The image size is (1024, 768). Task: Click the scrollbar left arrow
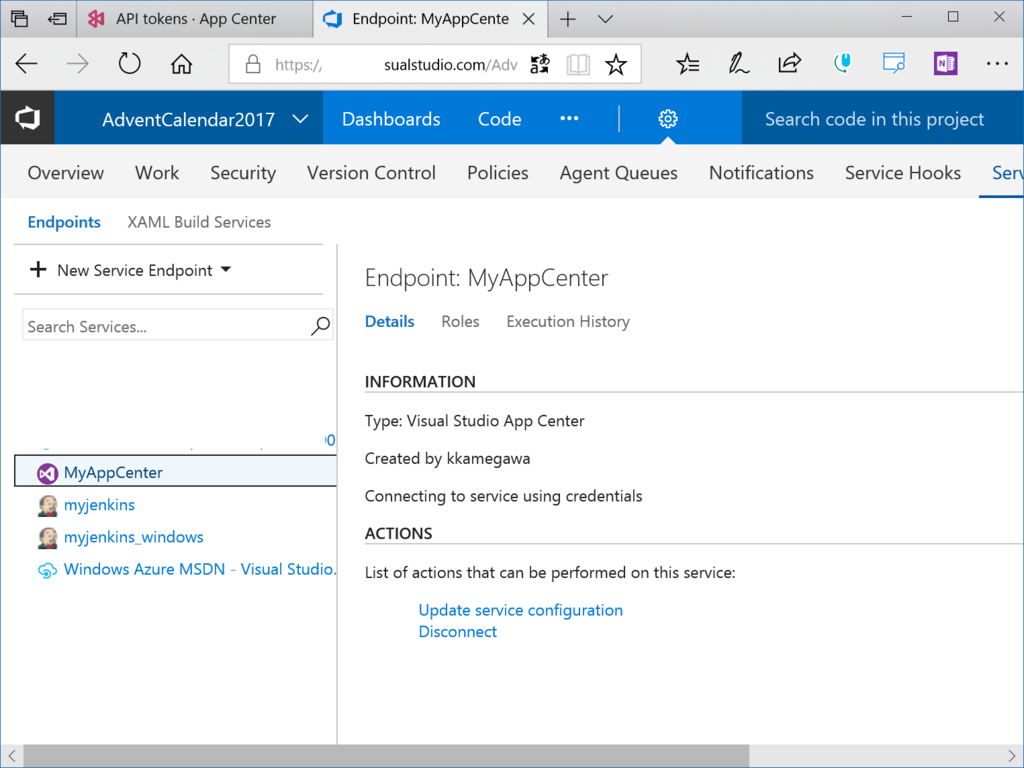click(12, 756)
